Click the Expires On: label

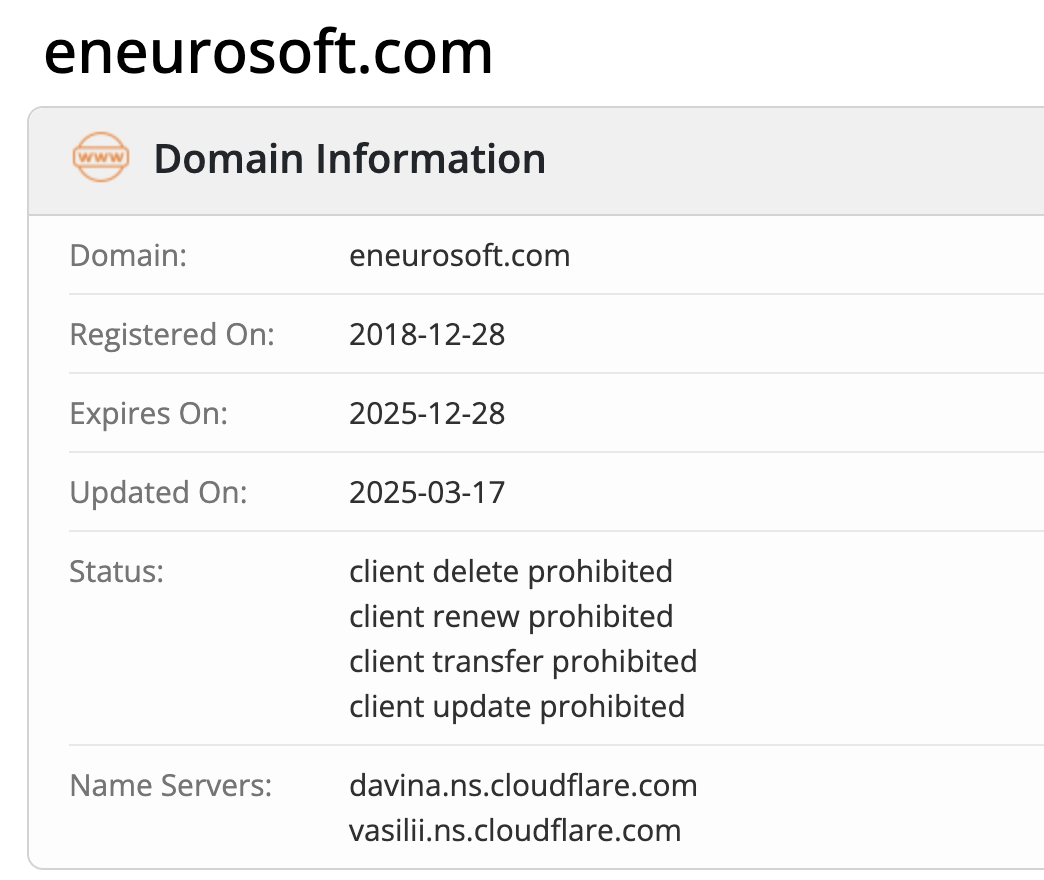coord(148,414)
